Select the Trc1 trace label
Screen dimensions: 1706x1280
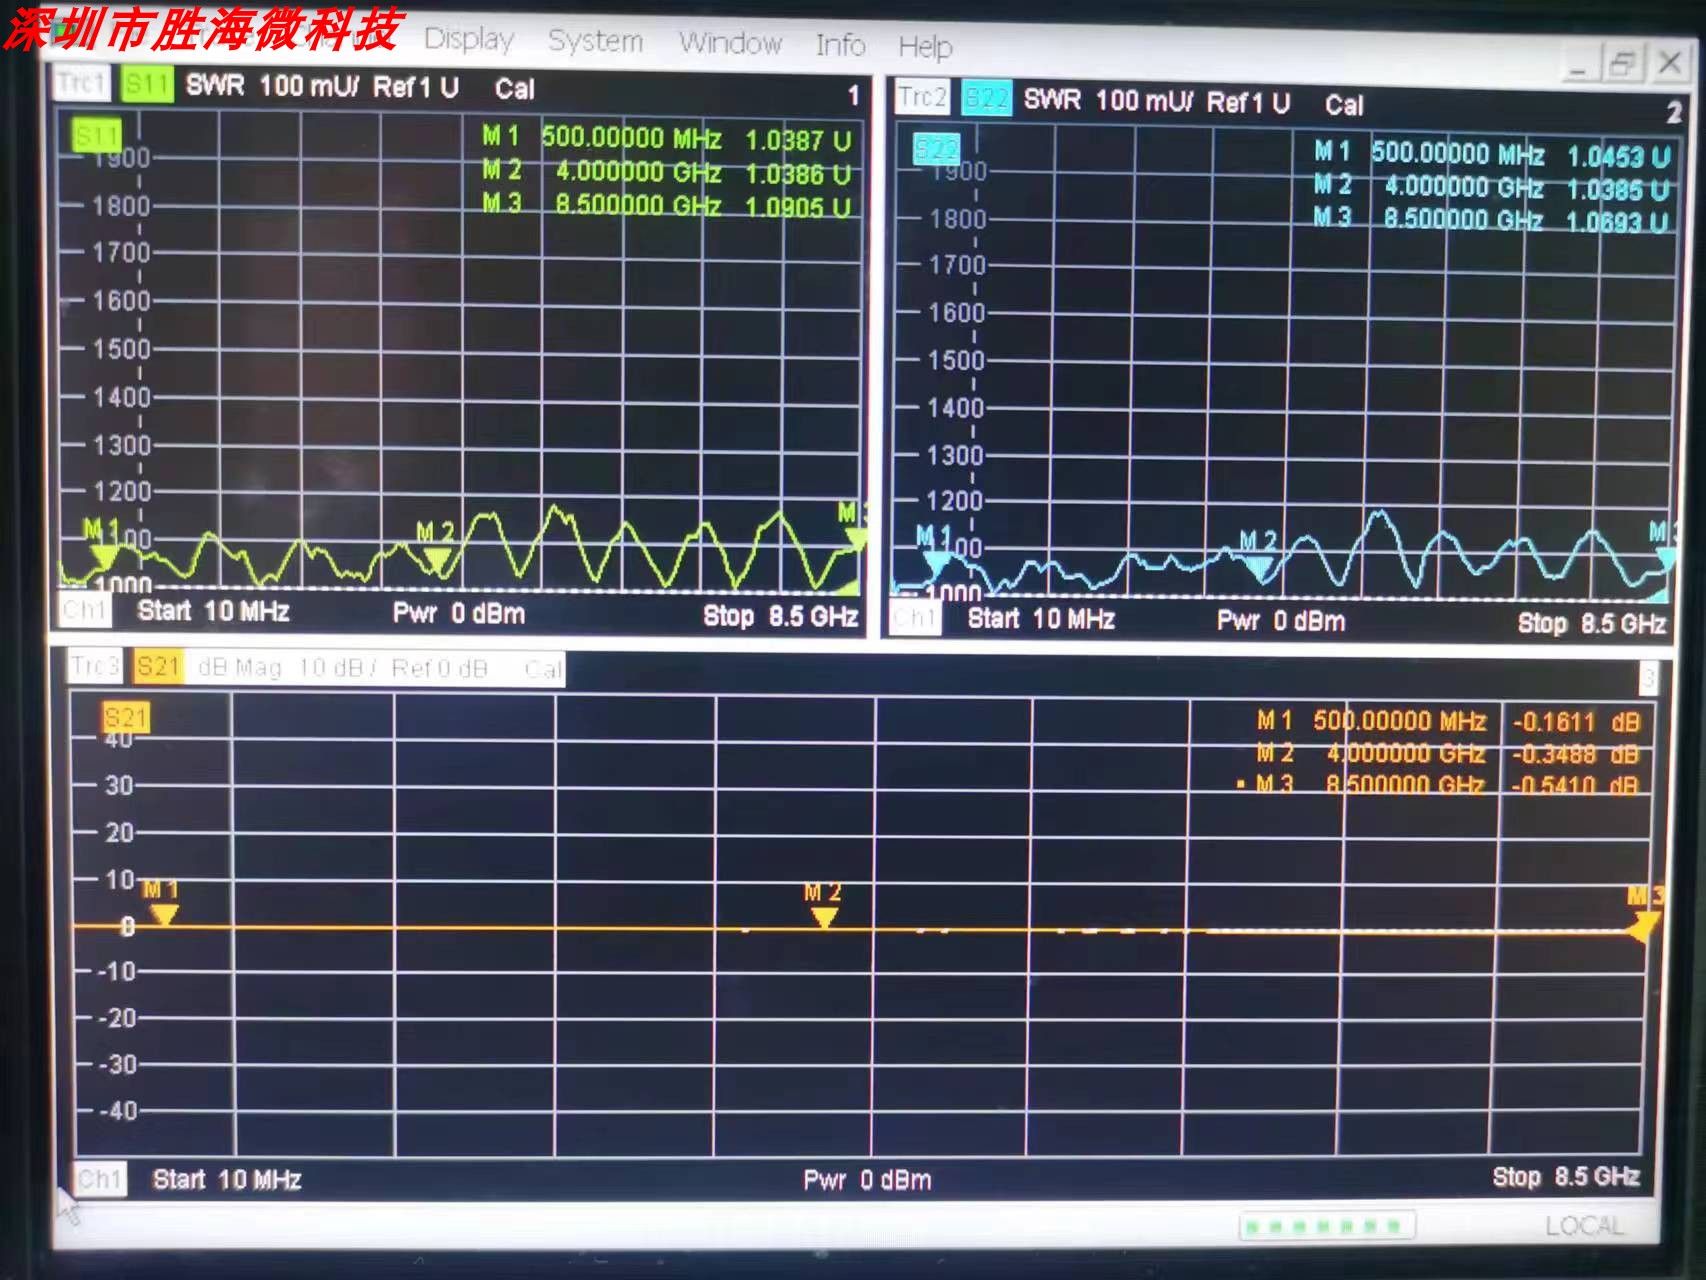[81, 83]
